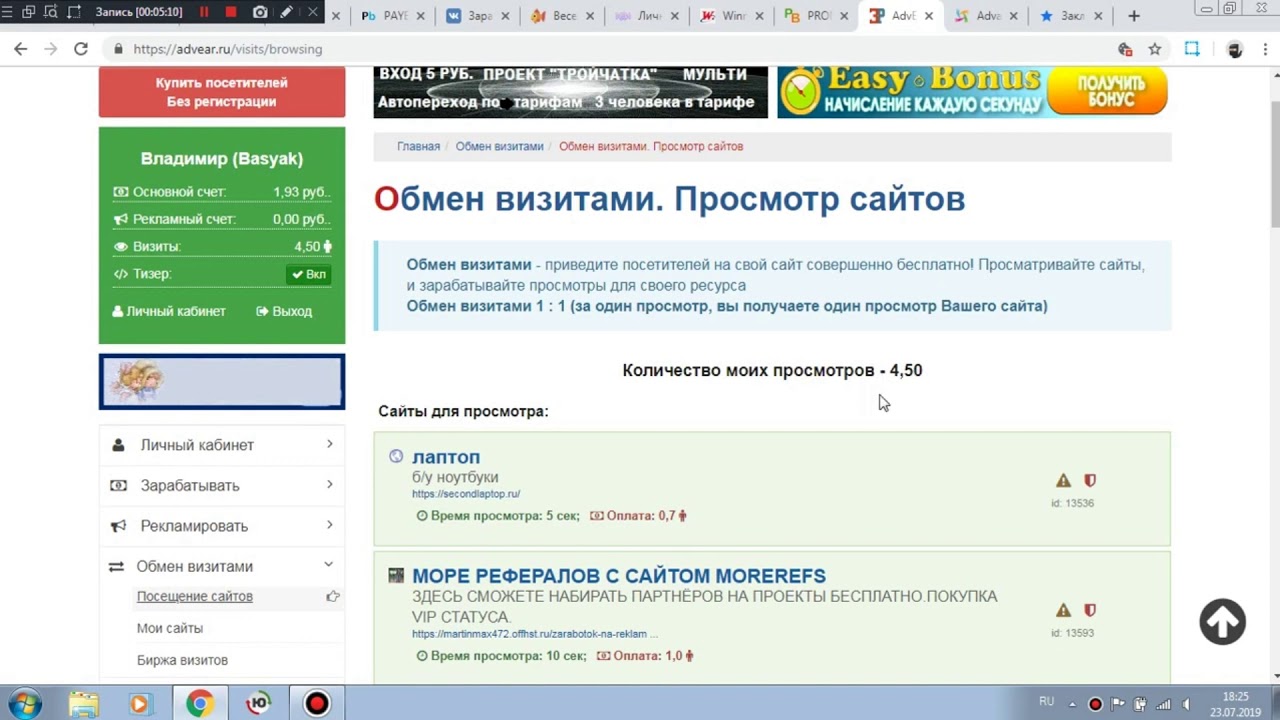Click the 'Рекламный счет' megaphone icon

pos(121,219)
